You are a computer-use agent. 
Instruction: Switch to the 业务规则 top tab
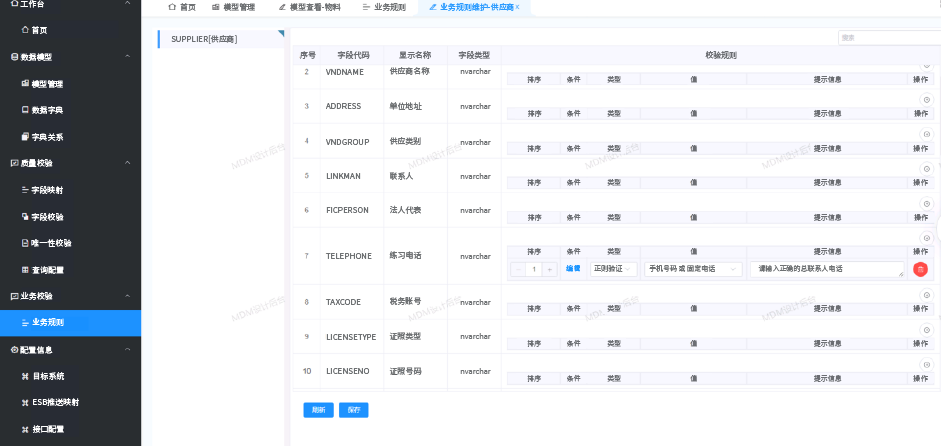pos(384,7)
